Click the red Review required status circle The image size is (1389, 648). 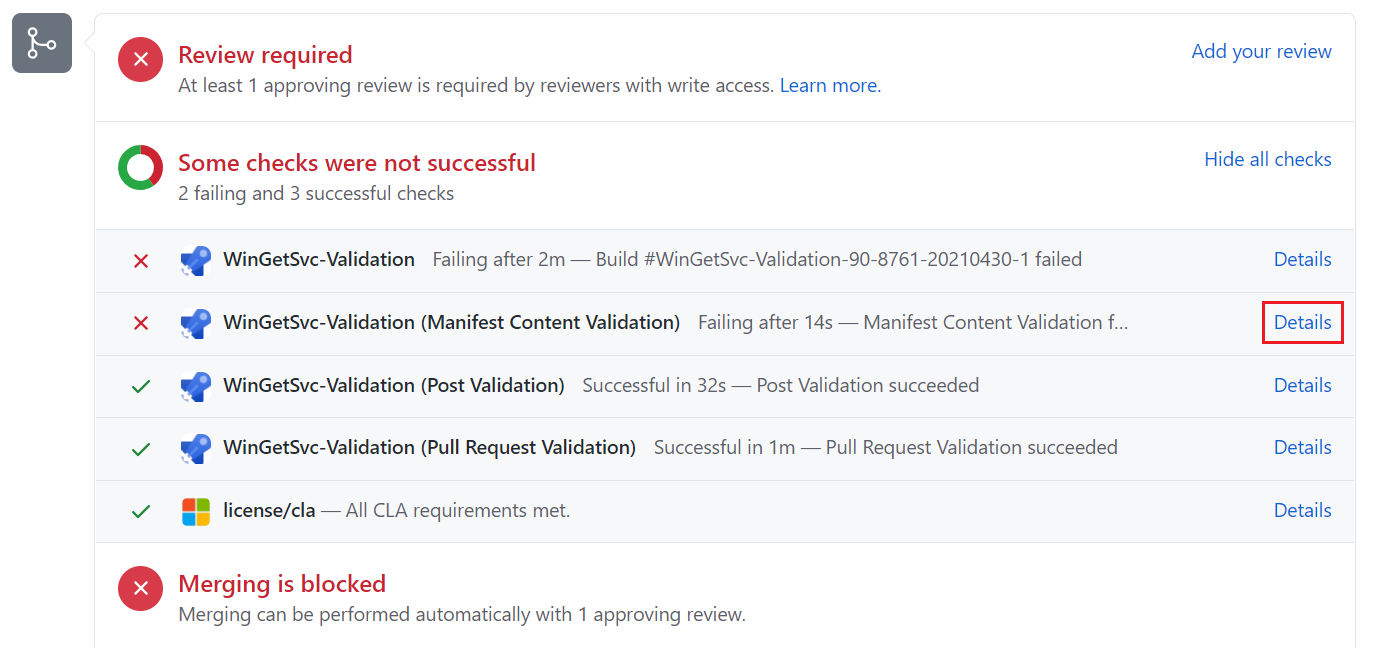[x=140, y=59]
